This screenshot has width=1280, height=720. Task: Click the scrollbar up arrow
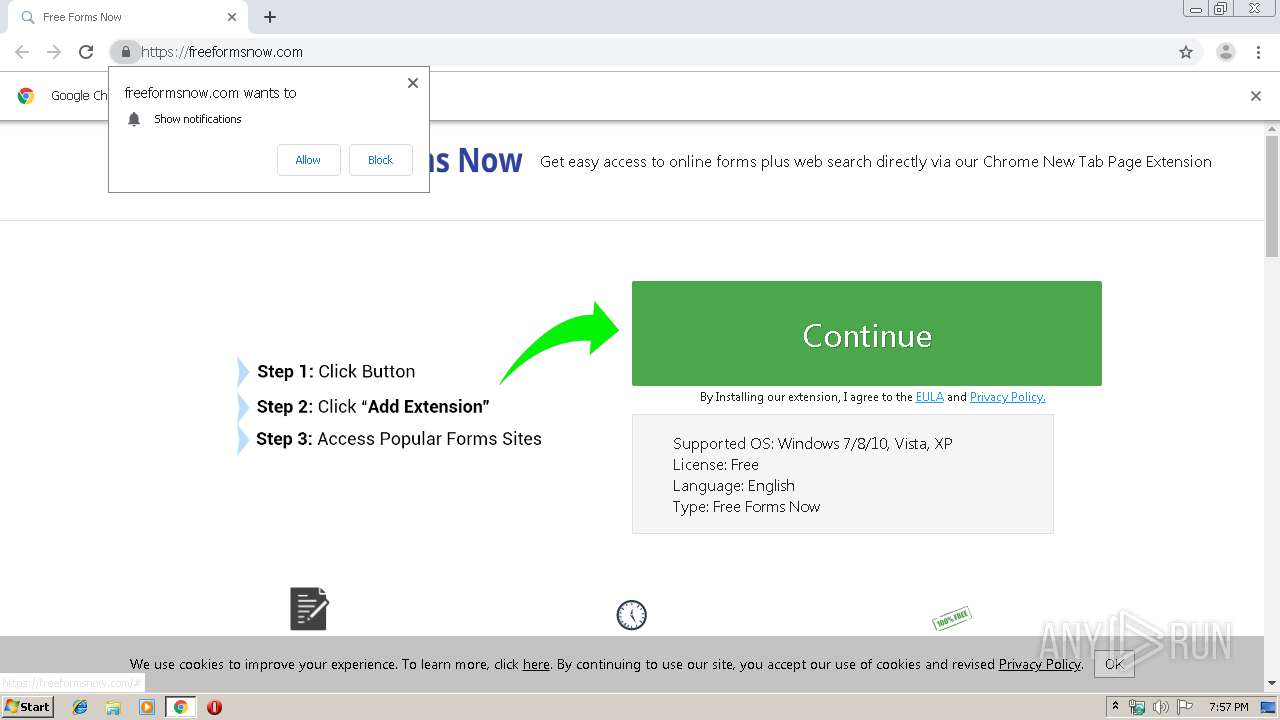(1272, 128)
